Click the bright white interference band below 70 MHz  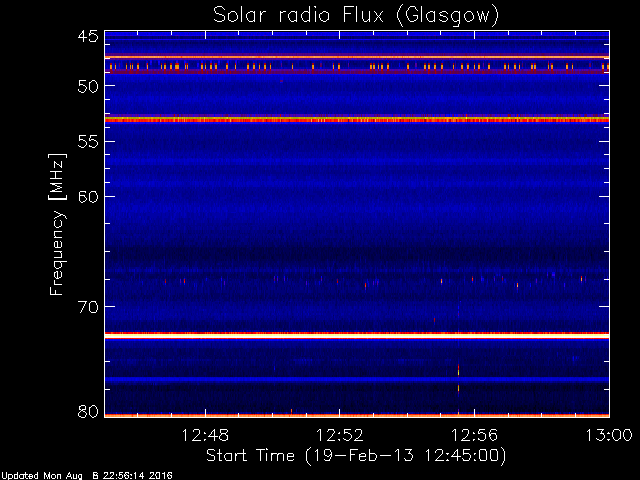[357, 336]
